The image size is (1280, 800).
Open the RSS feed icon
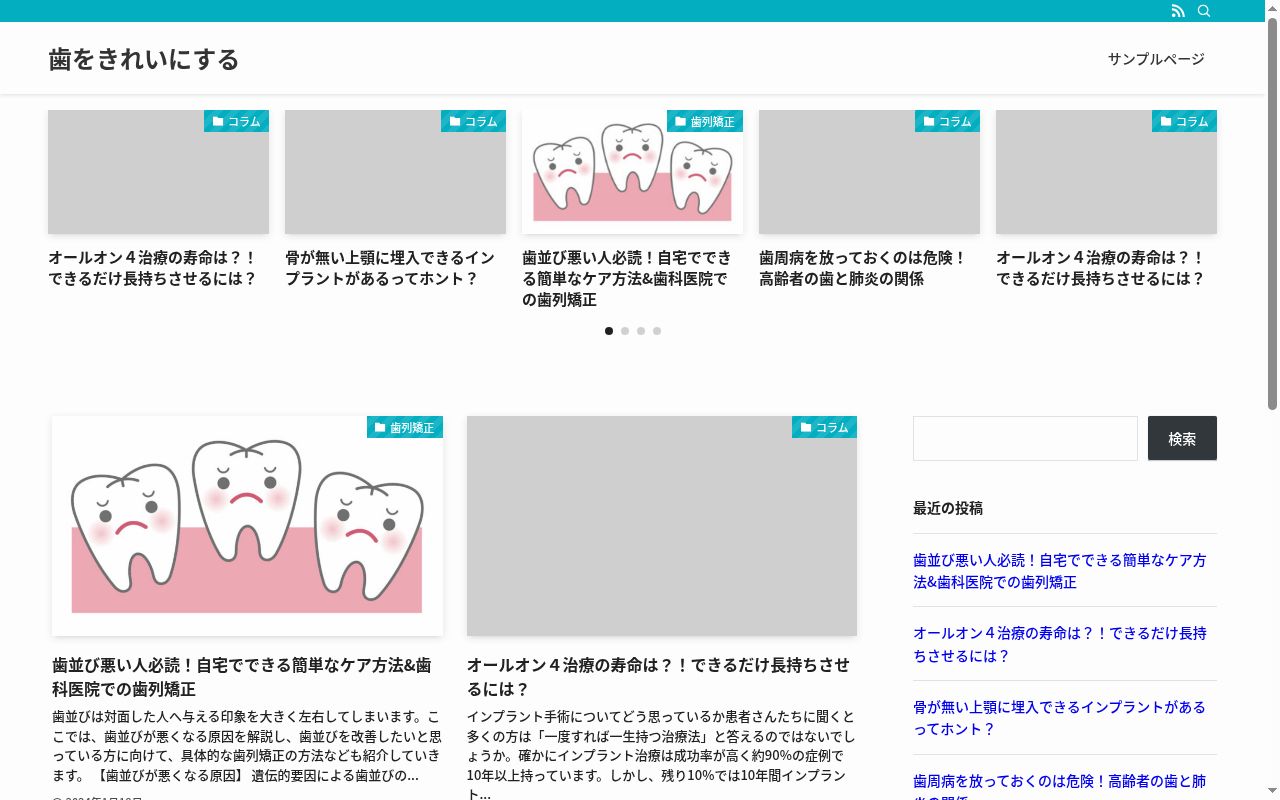coord(1178,11)
